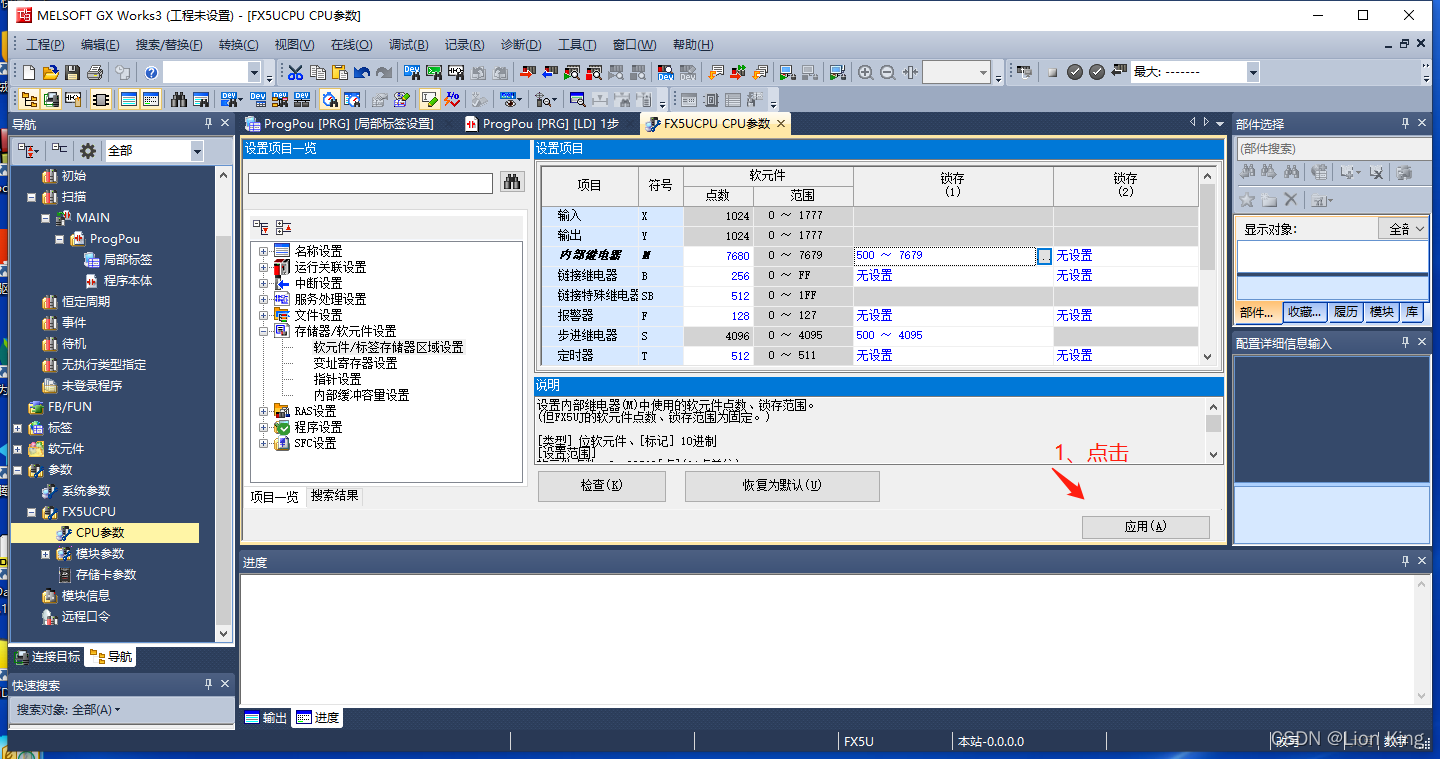Click the binoculars find icon in second toolbar row
Image resolution: width=1440 pixels, height=759 pixels.
pos(179,99)
